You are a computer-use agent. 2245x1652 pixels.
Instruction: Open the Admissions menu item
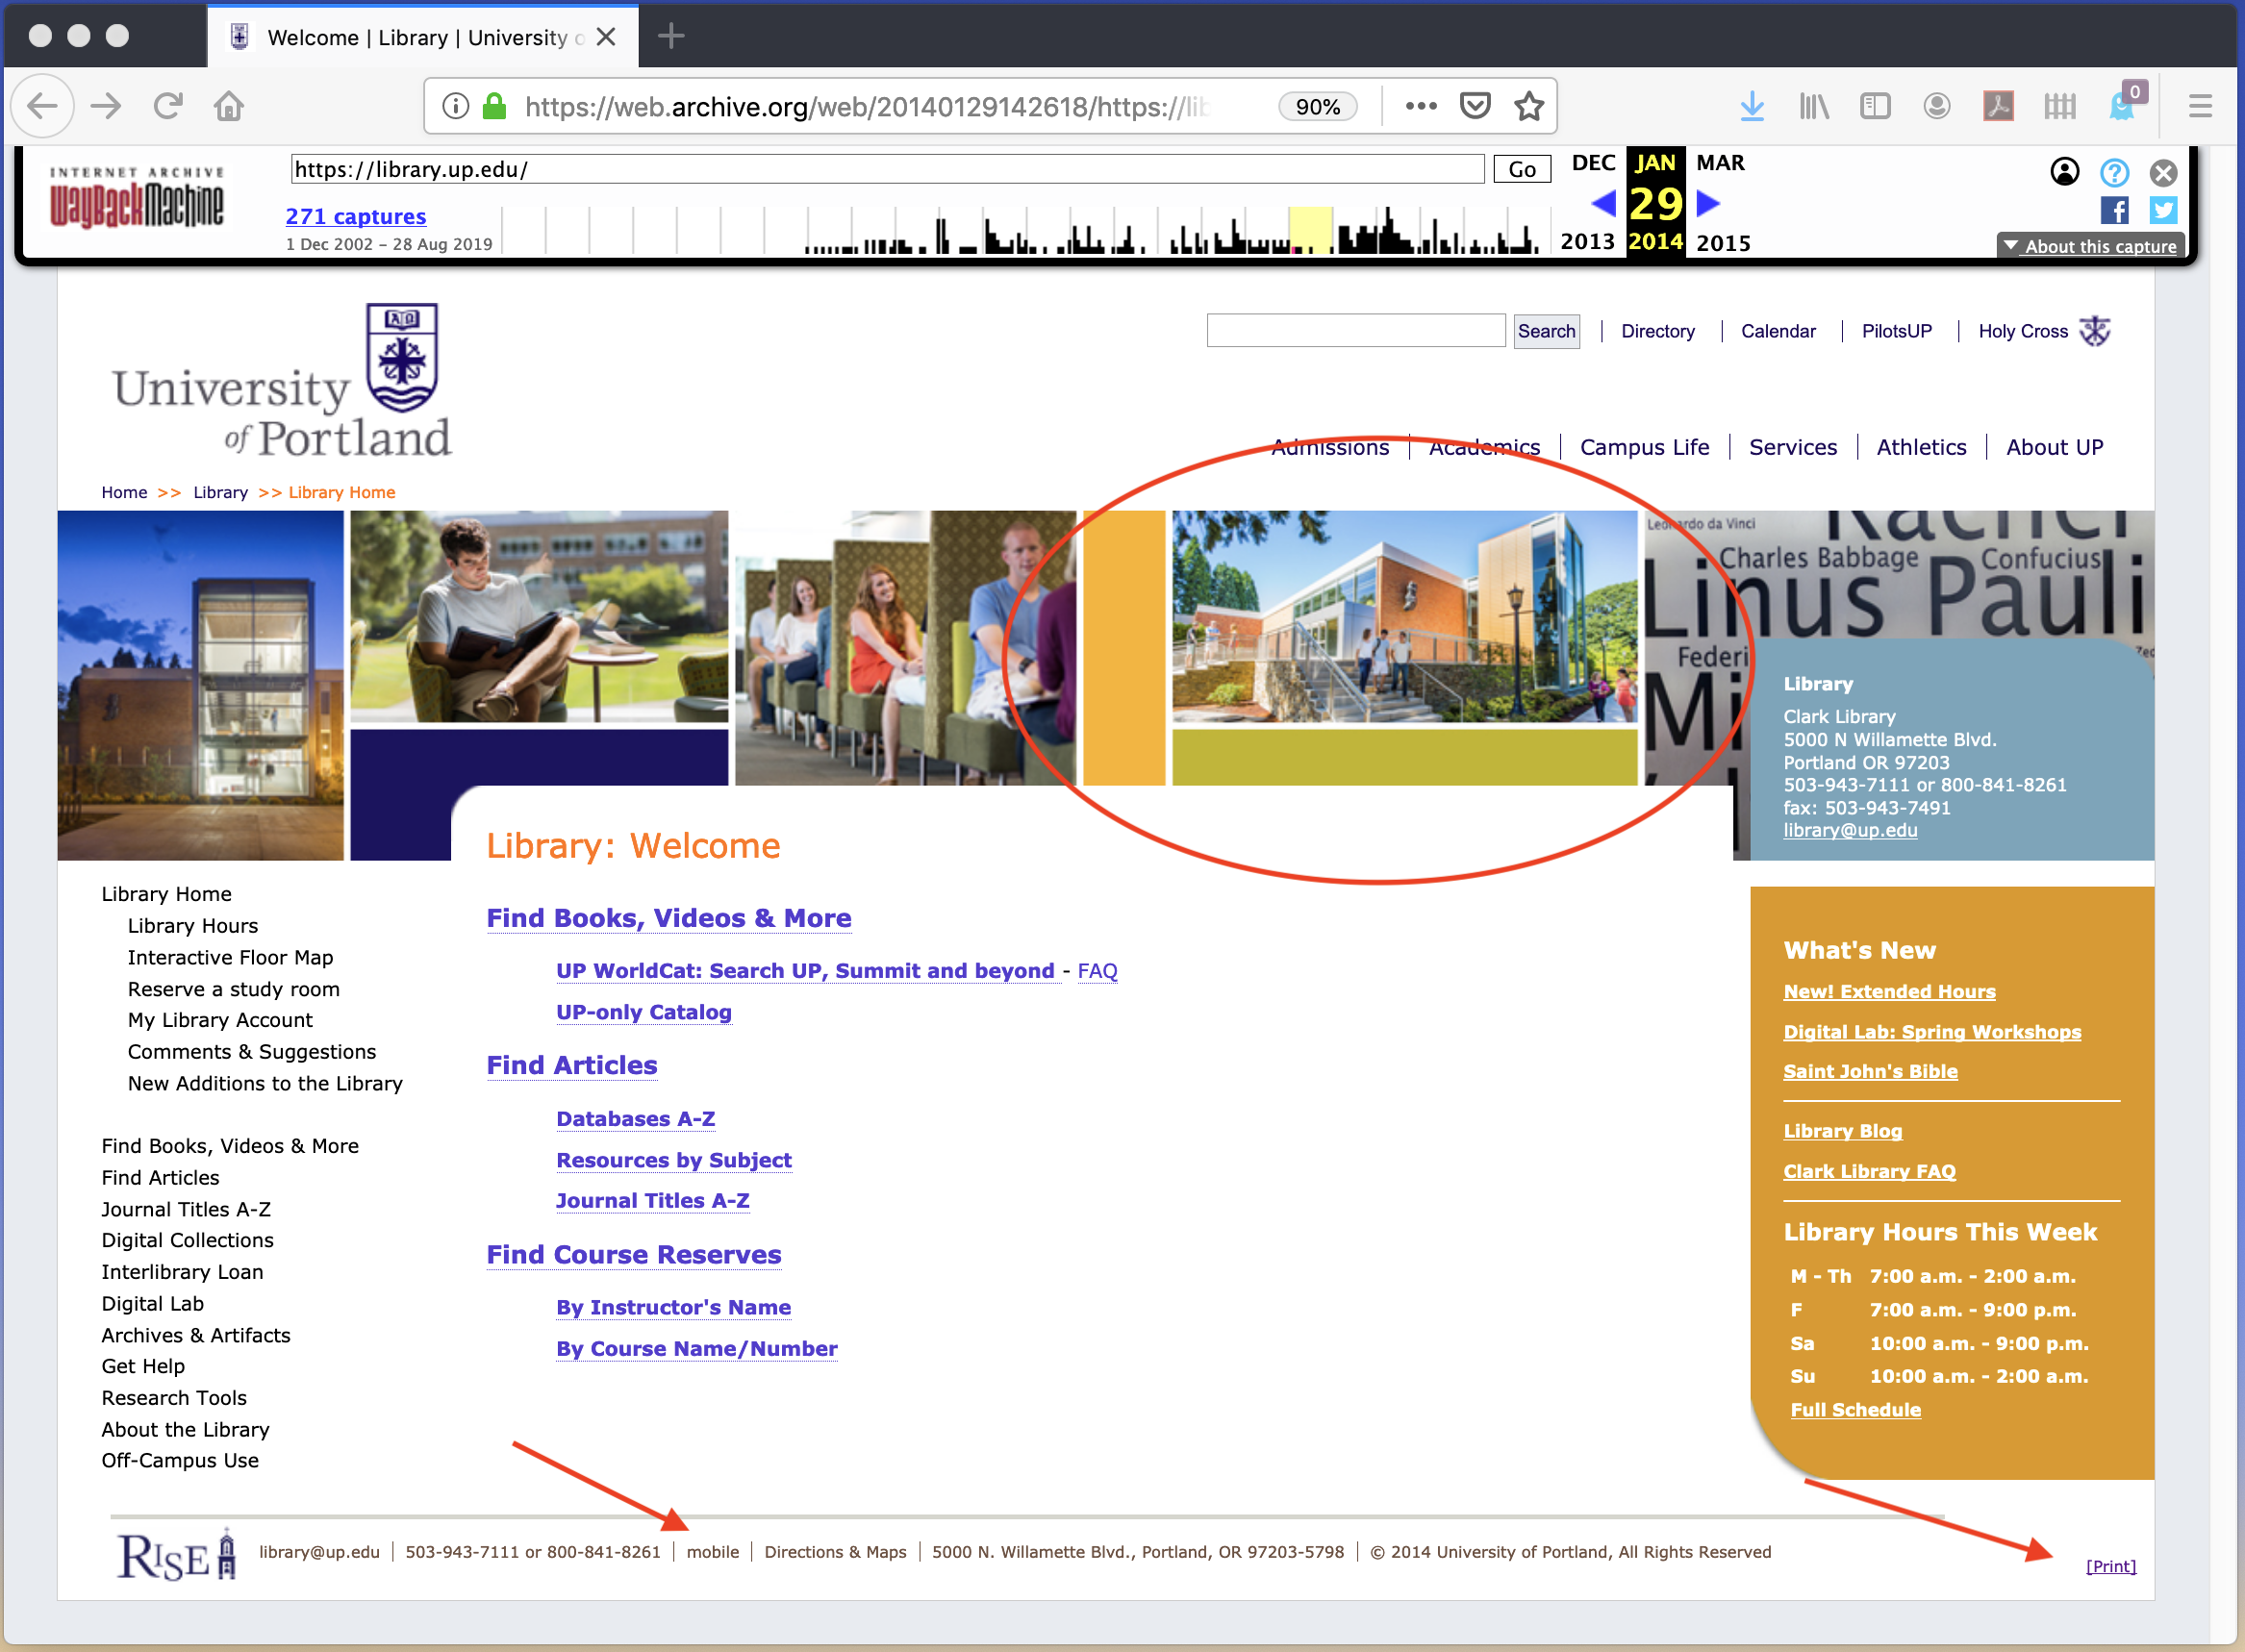coord(1329,447)
